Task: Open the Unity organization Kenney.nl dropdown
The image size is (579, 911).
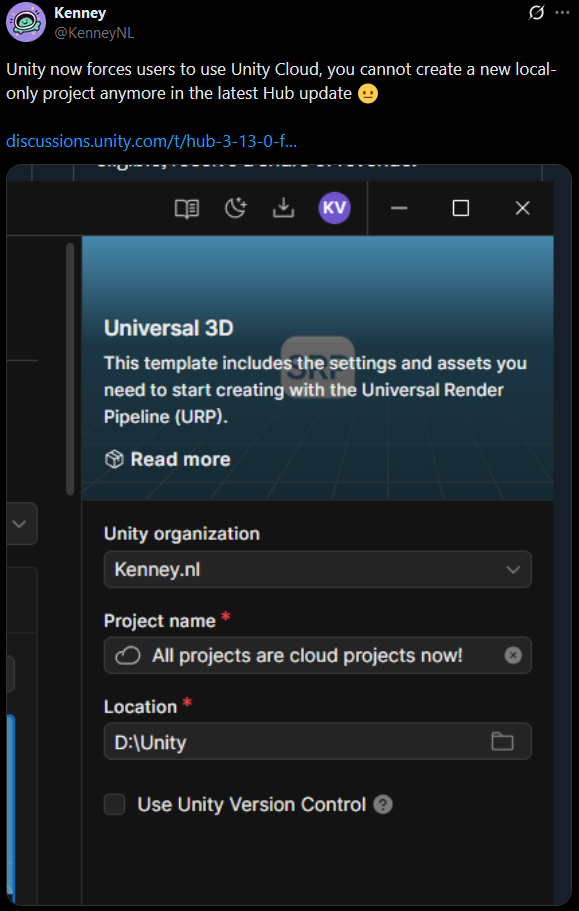Action: point(318,569)
